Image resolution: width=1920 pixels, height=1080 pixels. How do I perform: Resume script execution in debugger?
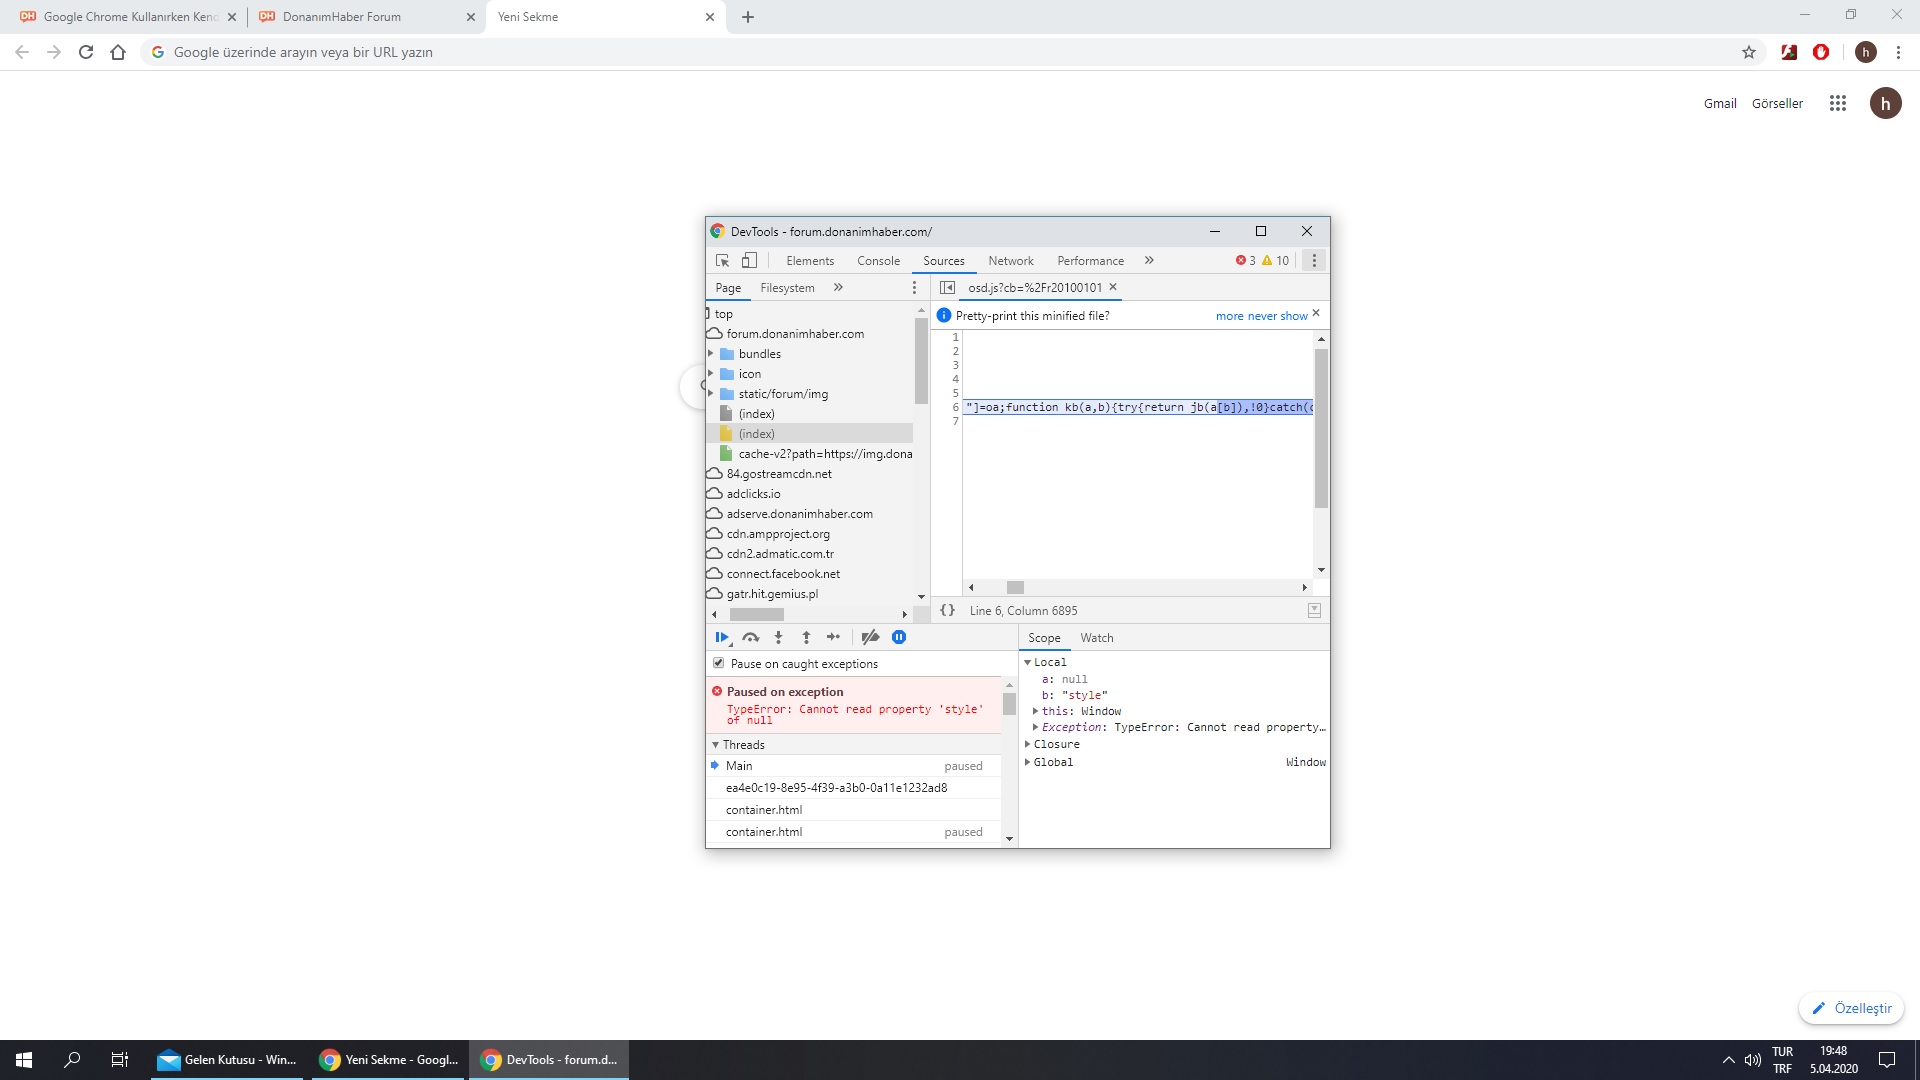(721, 637)
